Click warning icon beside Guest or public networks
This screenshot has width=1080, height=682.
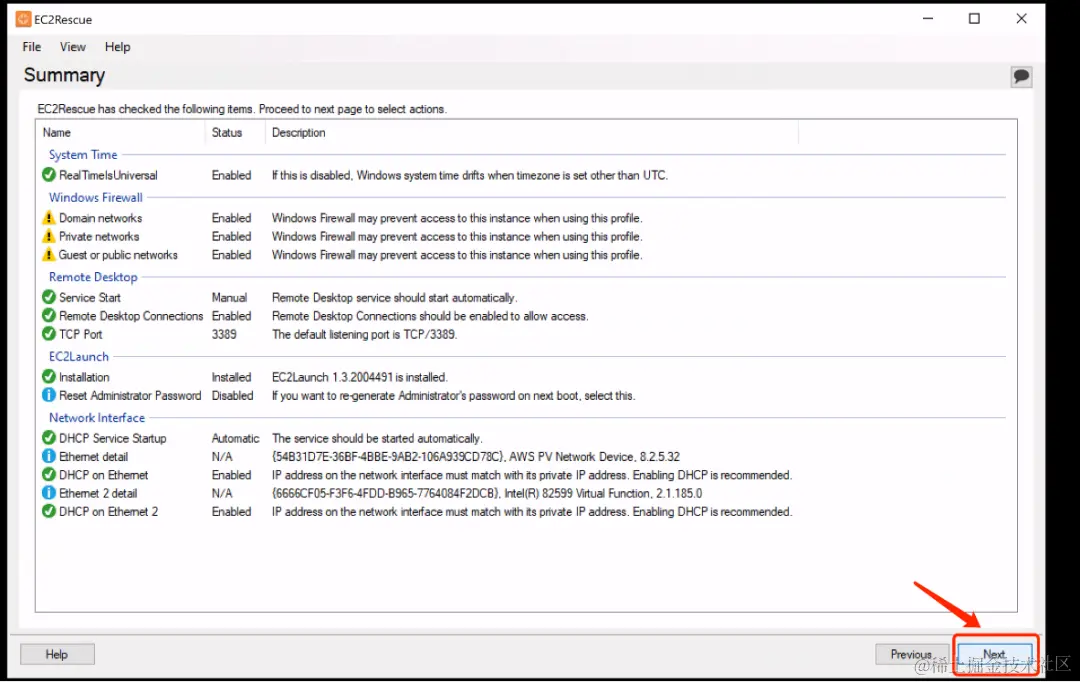(x=49, y=255)
